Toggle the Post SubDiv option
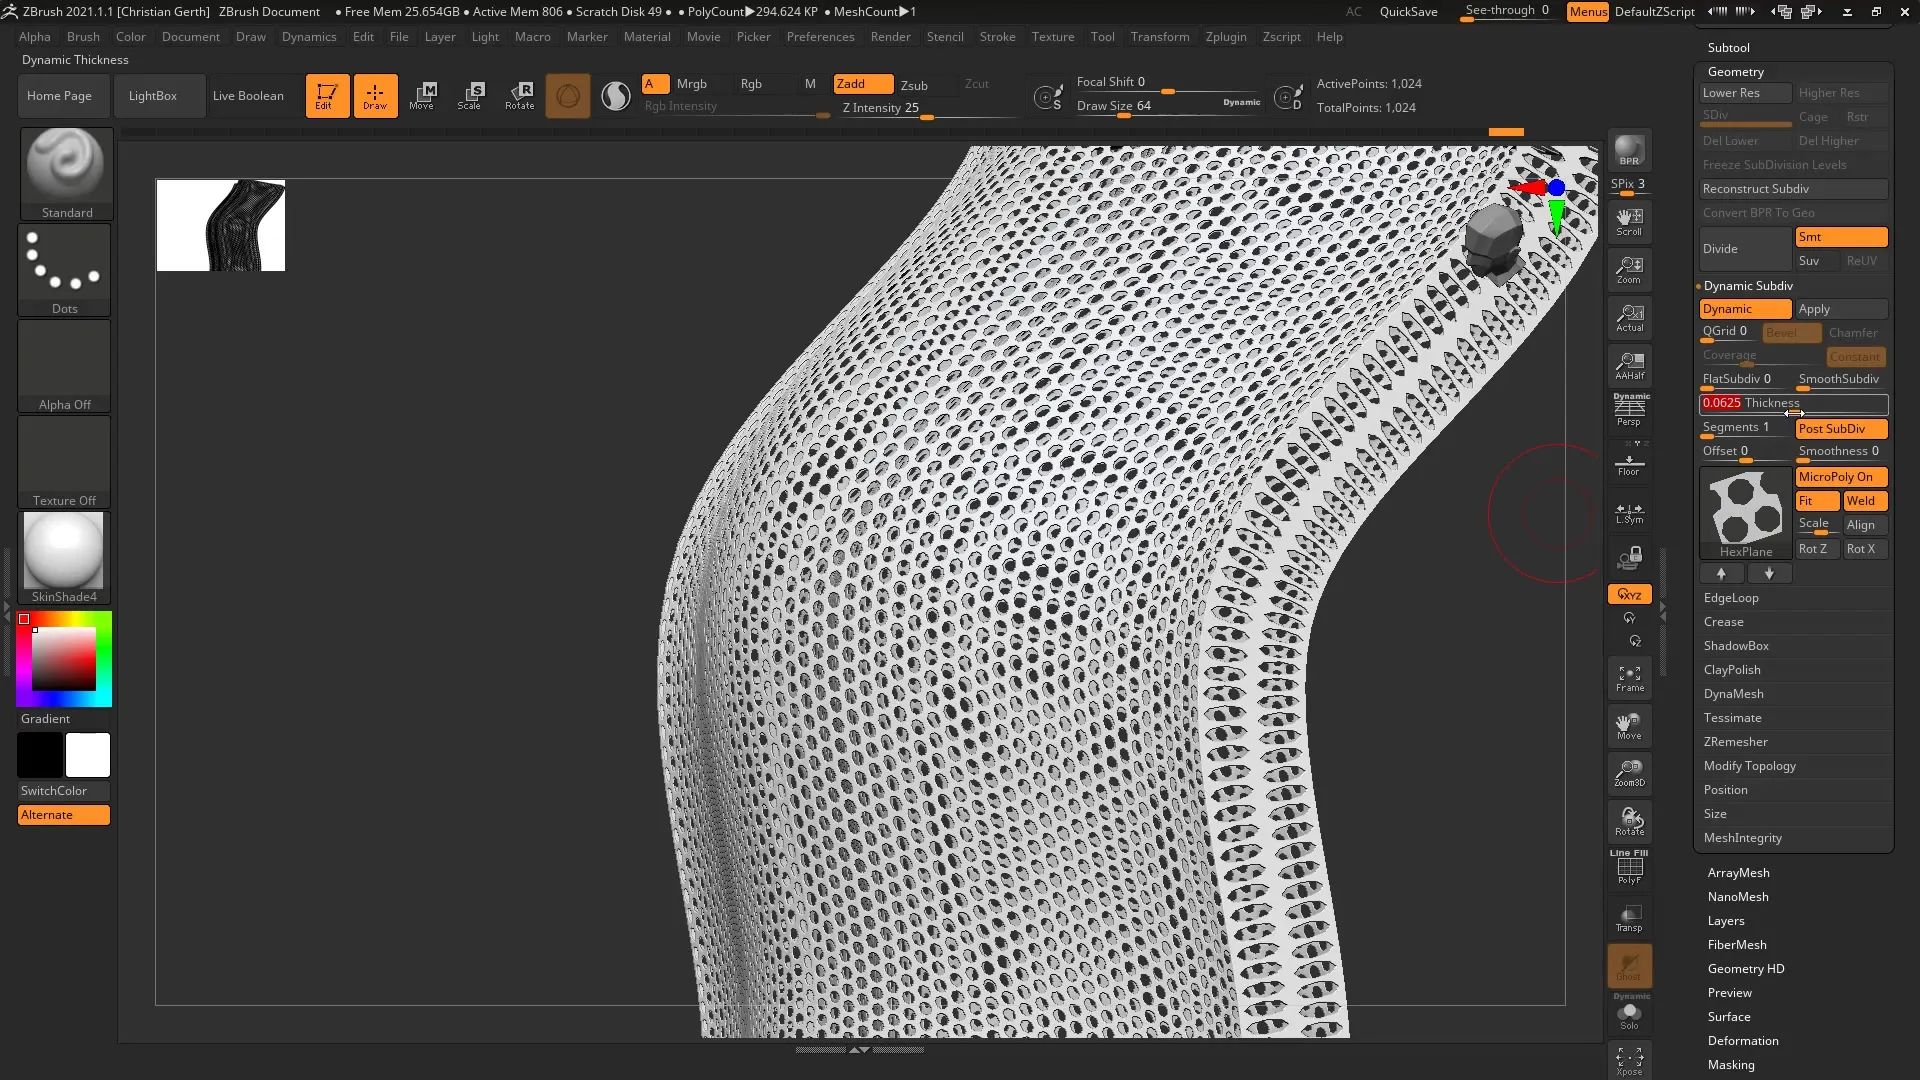Image resolution: width=1920 pixels, height=1080 pixels. 1841,429
